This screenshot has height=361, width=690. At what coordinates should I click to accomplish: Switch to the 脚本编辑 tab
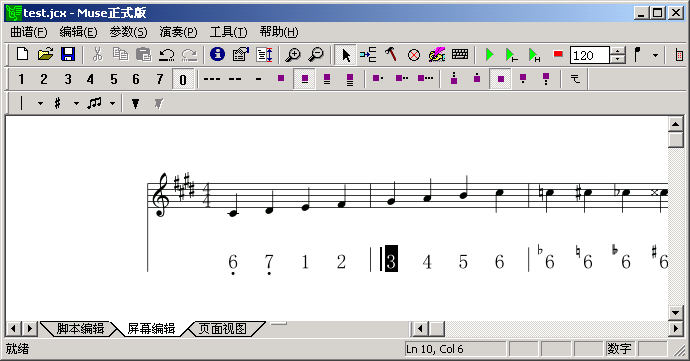point(80,328)
